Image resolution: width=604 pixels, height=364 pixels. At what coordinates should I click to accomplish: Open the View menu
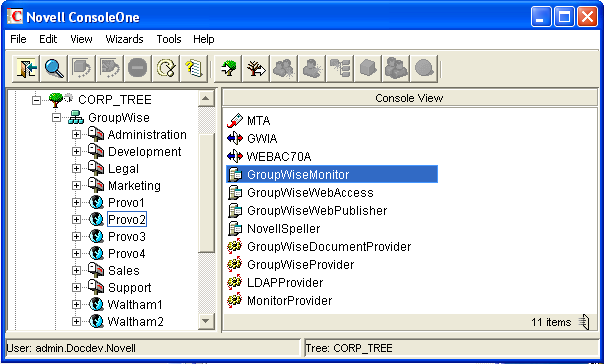pyautogui.click(x=81, y=39)
